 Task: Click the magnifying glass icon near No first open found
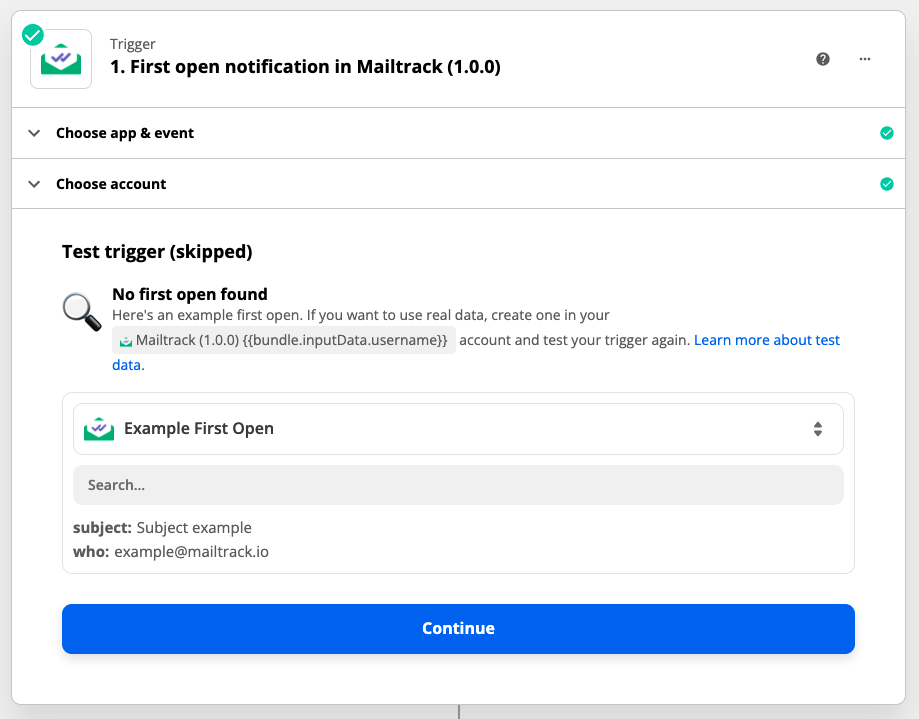pyautogui.click(x=82, y=311)
